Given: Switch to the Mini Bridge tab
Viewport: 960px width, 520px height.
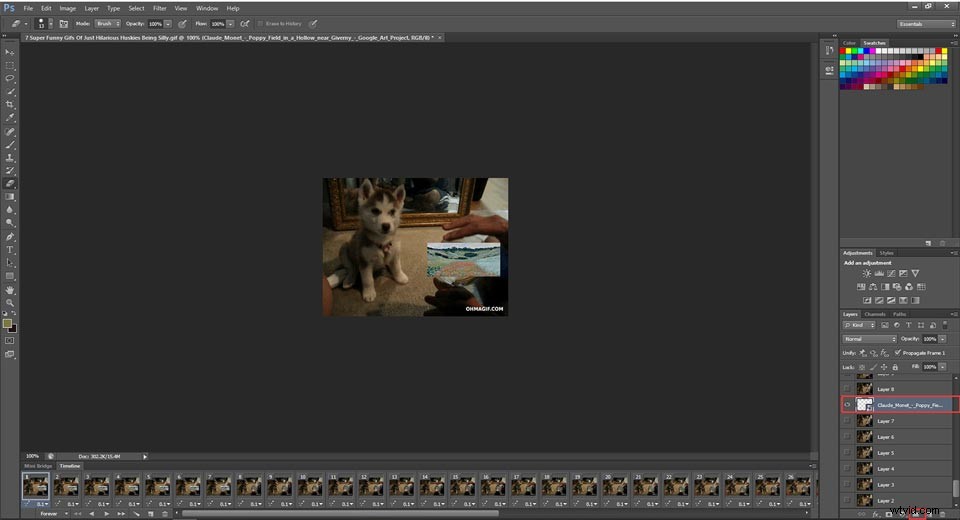Looking at the screenshot, I should [37, 466].
